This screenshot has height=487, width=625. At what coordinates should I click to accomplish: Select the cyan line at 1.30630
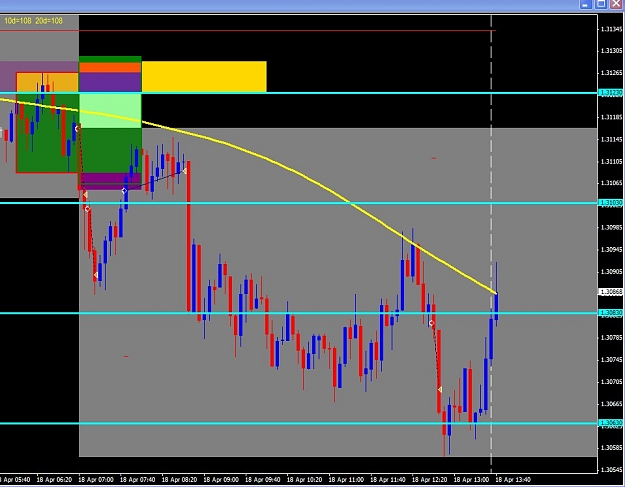[299, 423]
